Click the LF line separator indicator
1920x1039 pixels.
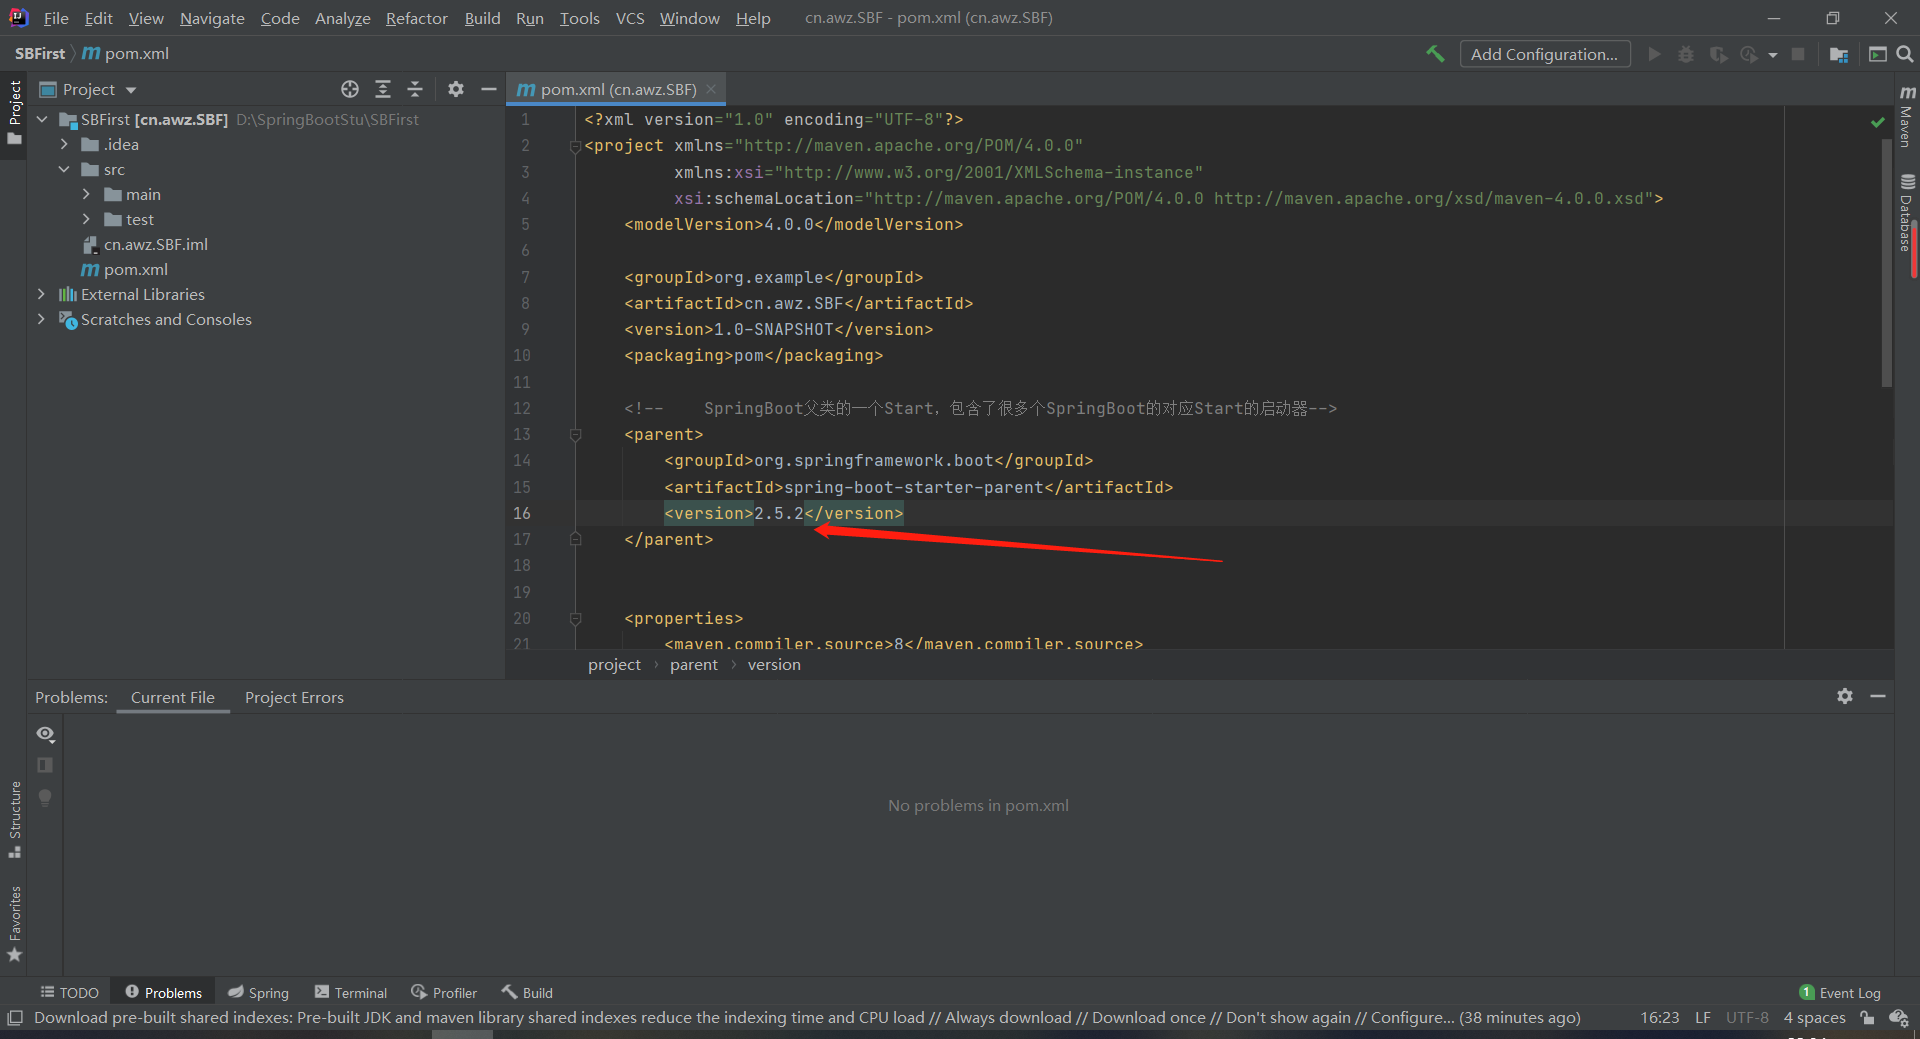coord(1703,1018)
